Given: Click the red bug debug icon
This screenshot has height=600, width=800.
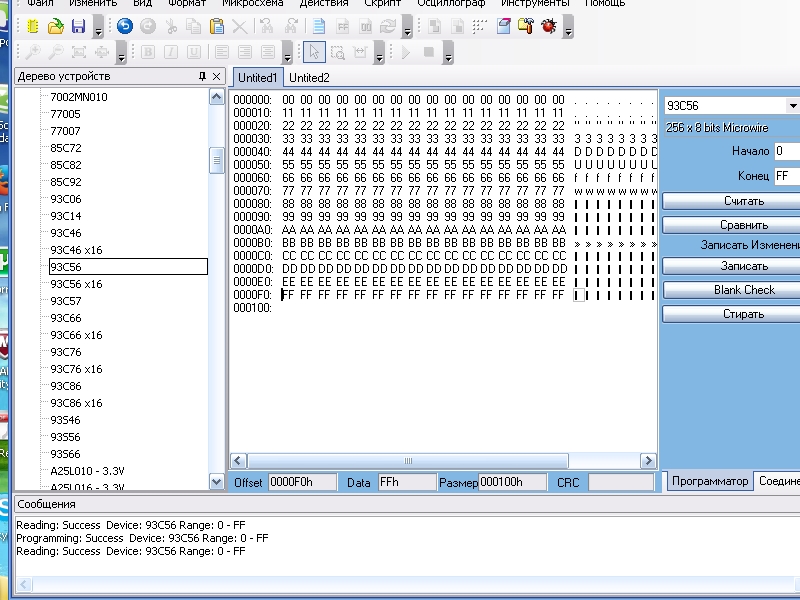Looking at the screenshot, I should [x=549, y=27].
